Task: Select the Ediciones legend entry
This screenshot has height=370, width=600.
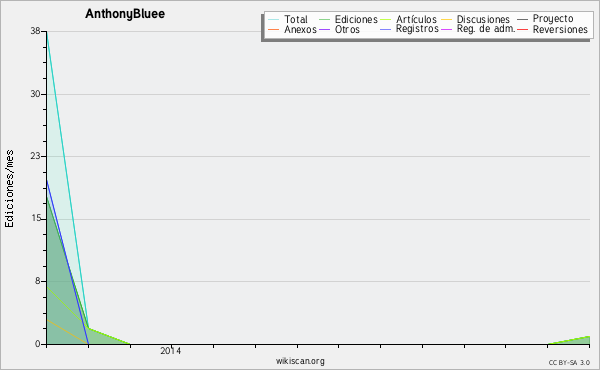Action: (x=348, y=19)
